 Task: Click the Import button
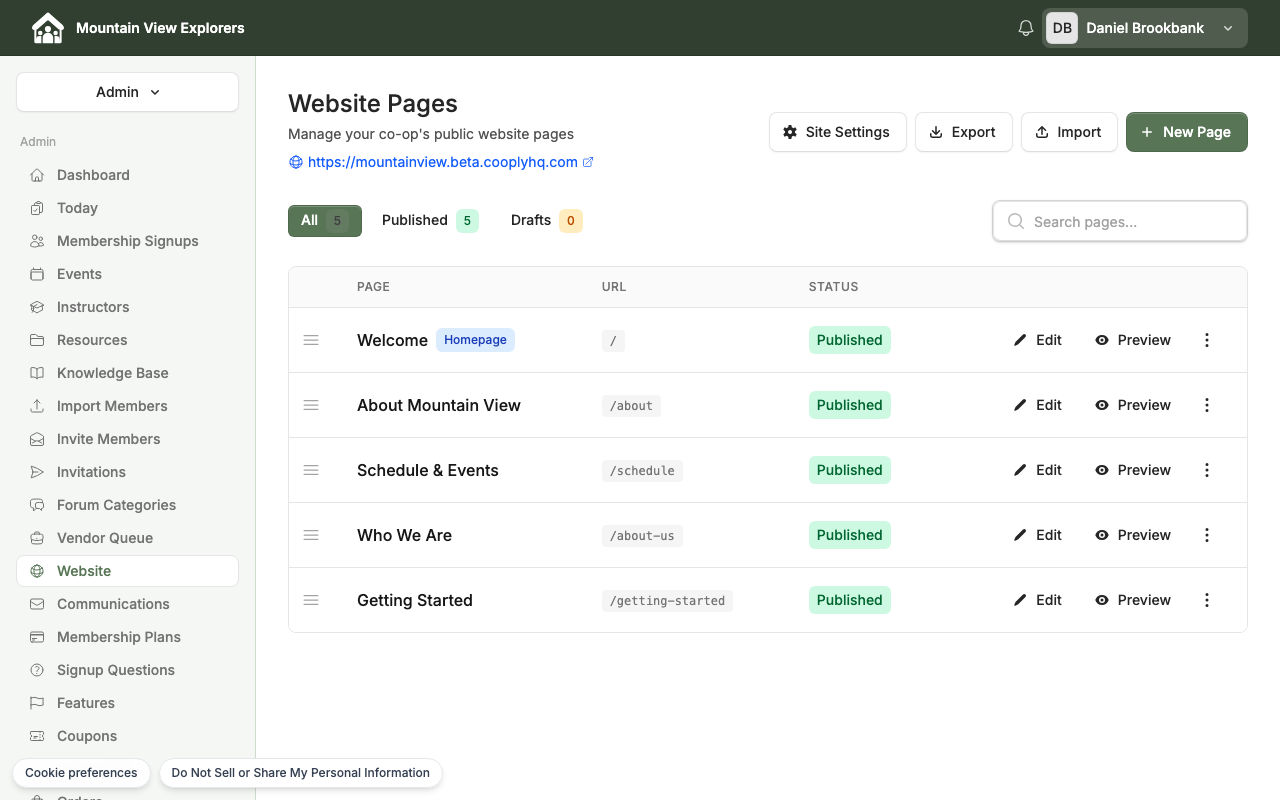coord(1069,132)
